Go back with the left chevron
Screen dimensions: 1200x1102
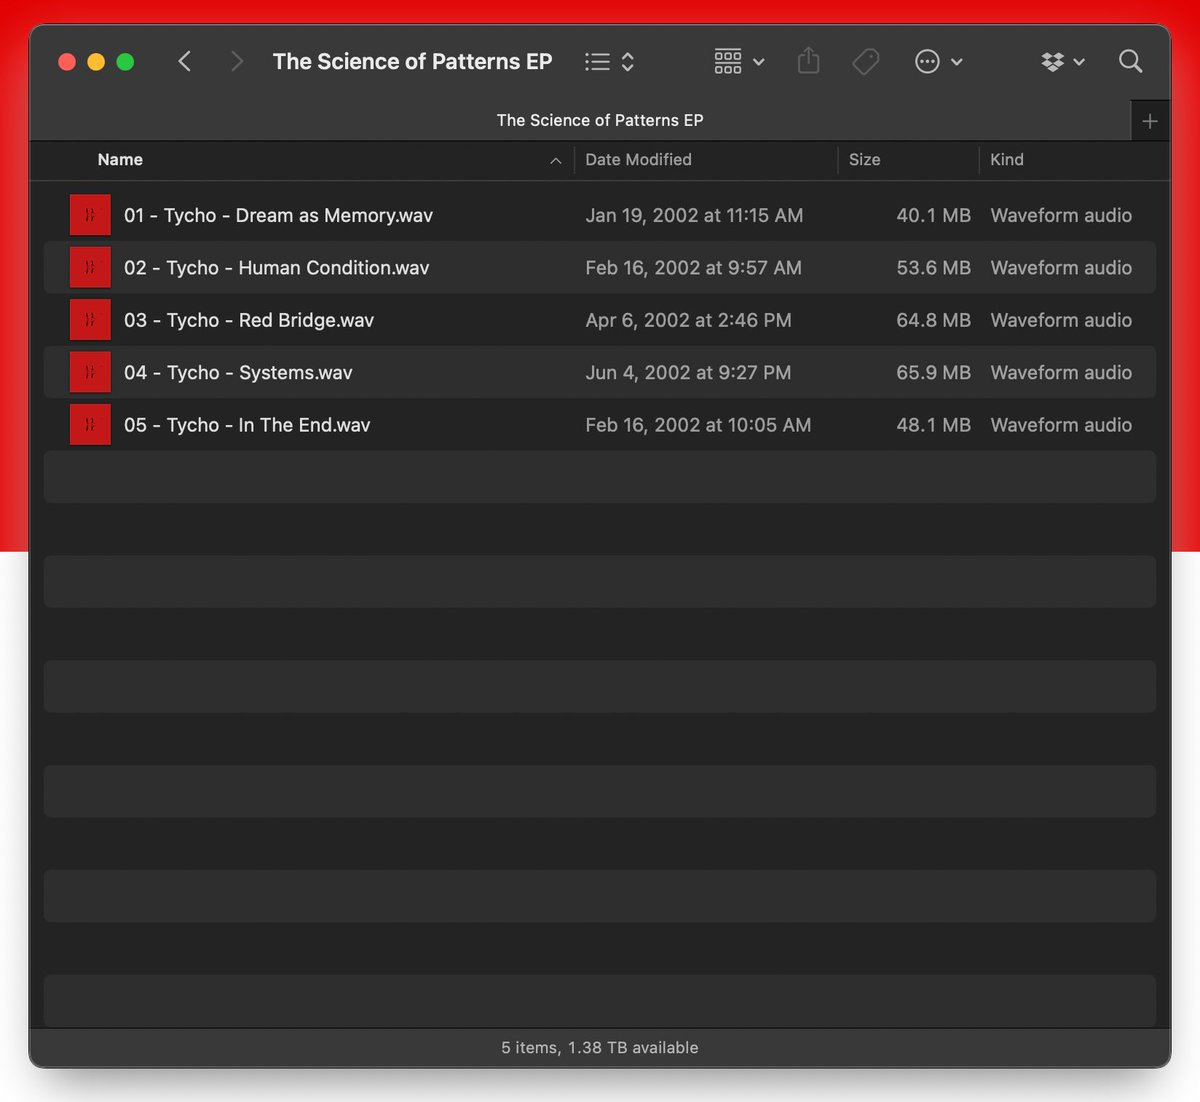point(185,62)
